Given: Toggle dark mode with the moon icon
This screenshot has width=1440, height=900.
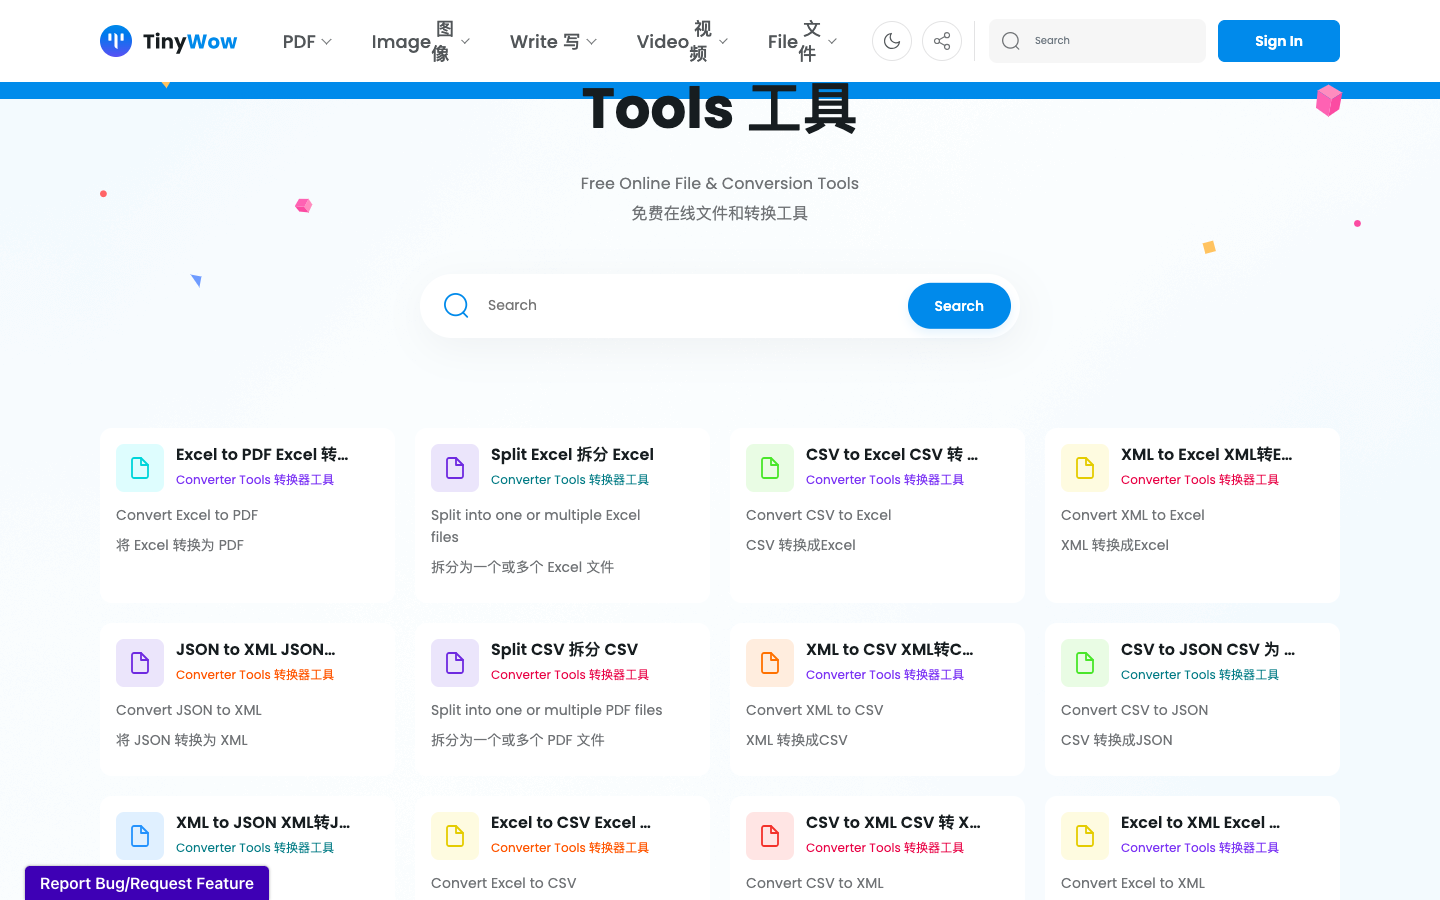Looking at the screenshot, I should pos(892,41).
